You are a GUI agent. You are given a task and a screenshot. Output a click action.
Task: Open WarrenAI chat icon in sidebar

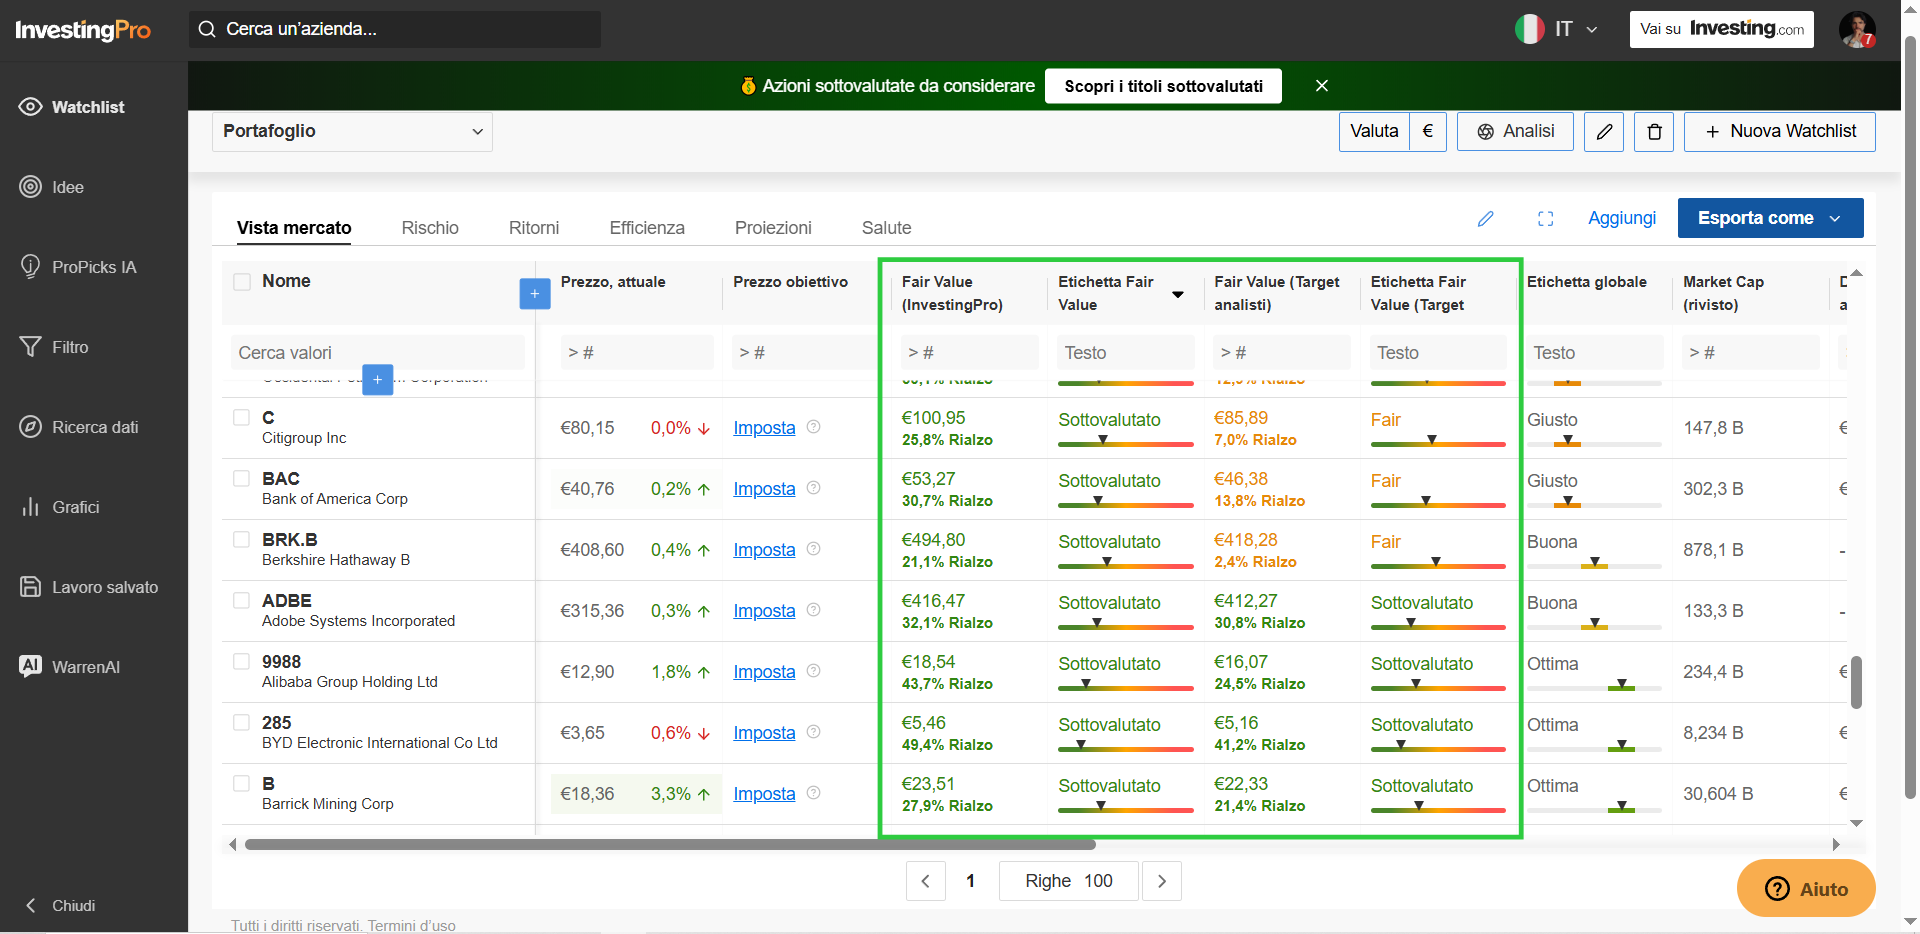pos(30,666)
